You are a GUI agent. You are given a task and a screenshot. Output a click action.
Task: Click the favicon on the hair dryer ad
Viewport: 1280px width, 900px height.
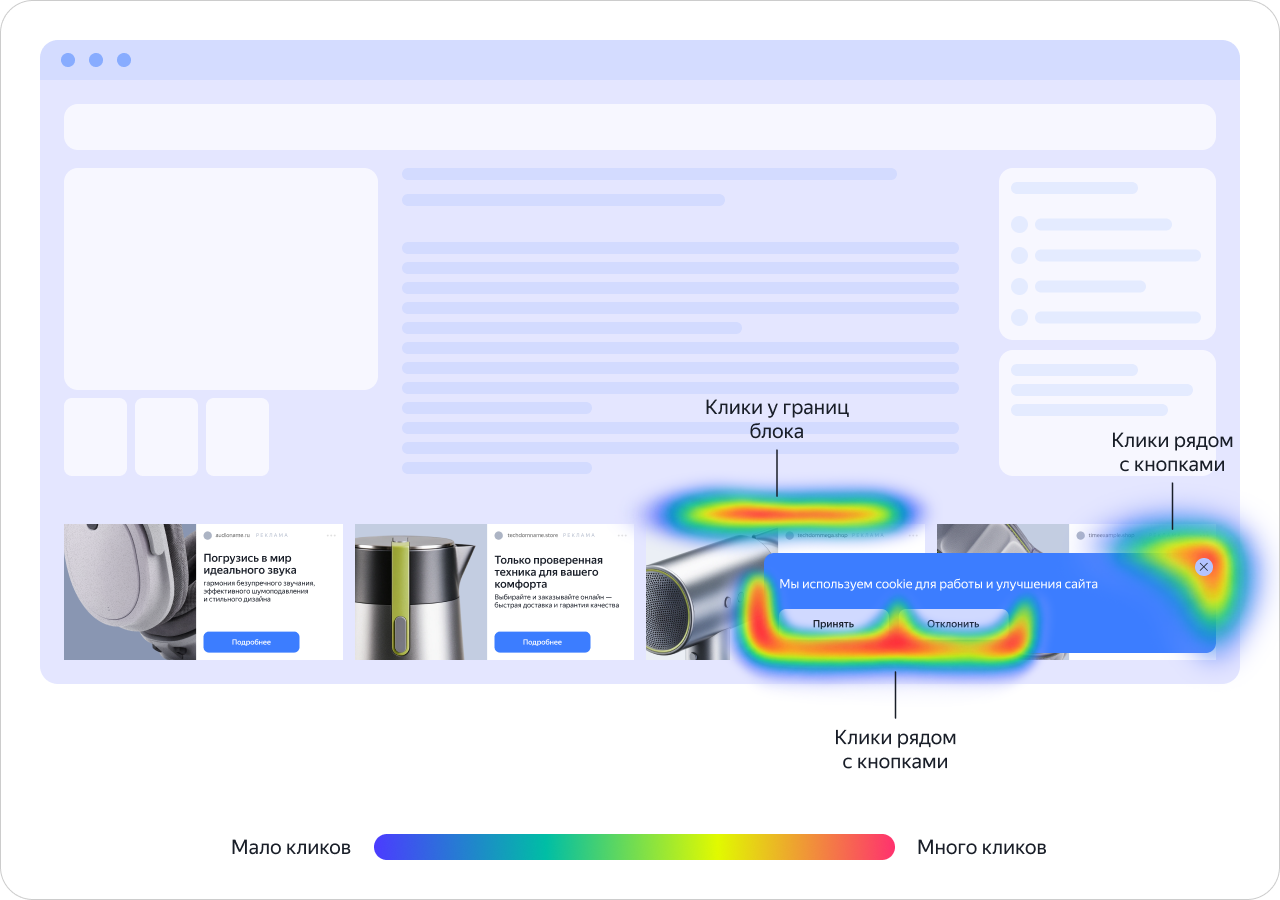coord(790,535)
